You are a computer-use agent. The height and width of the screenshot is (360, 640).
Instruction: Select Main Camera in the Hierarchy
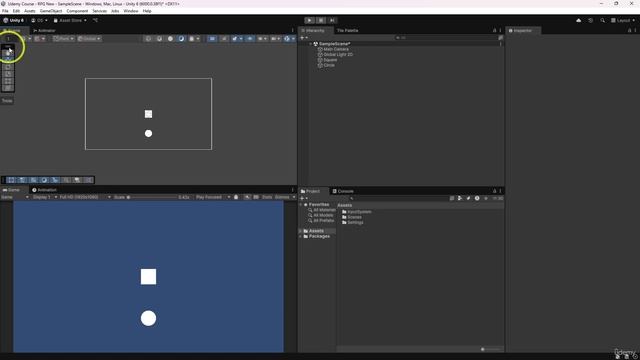(336, 49)
